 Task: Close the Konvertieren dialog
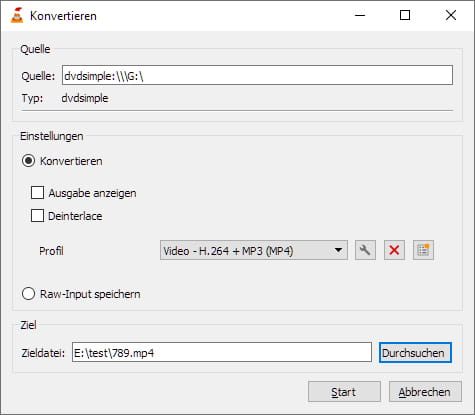451,15
